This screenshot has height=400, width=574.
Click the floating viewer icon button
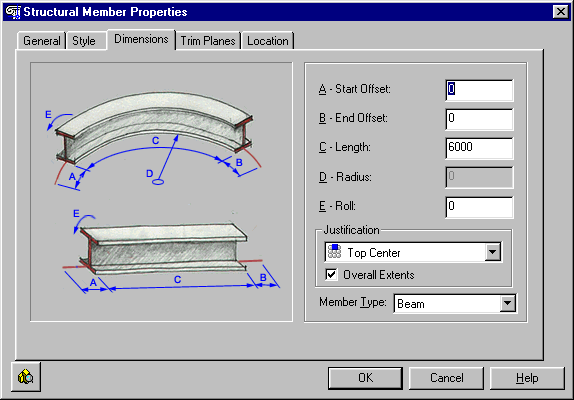[x=26, y=377]
